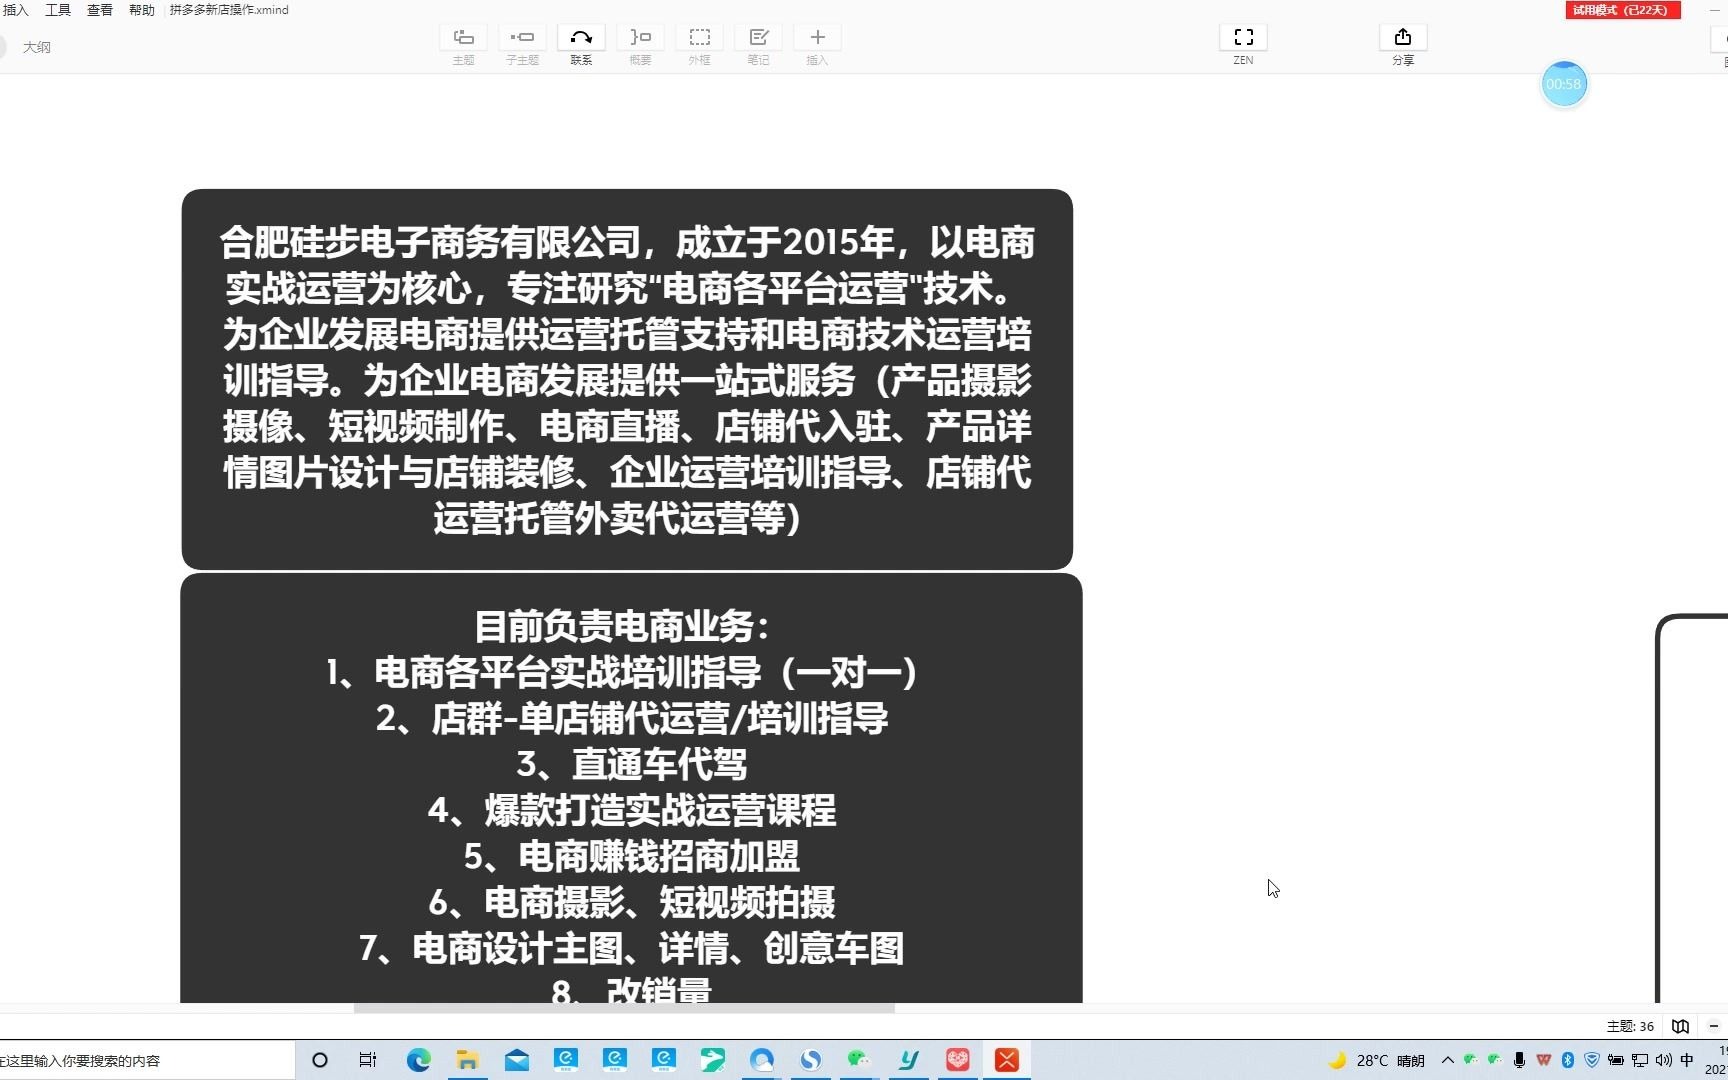Click the zoom out minus button

point(1713,1026)
